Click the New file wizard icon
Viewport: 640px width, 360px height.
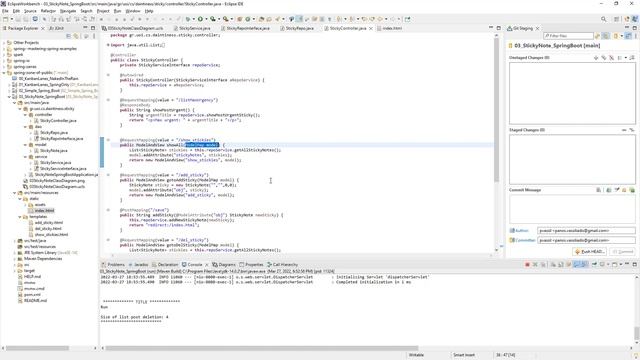pos(5,19)
